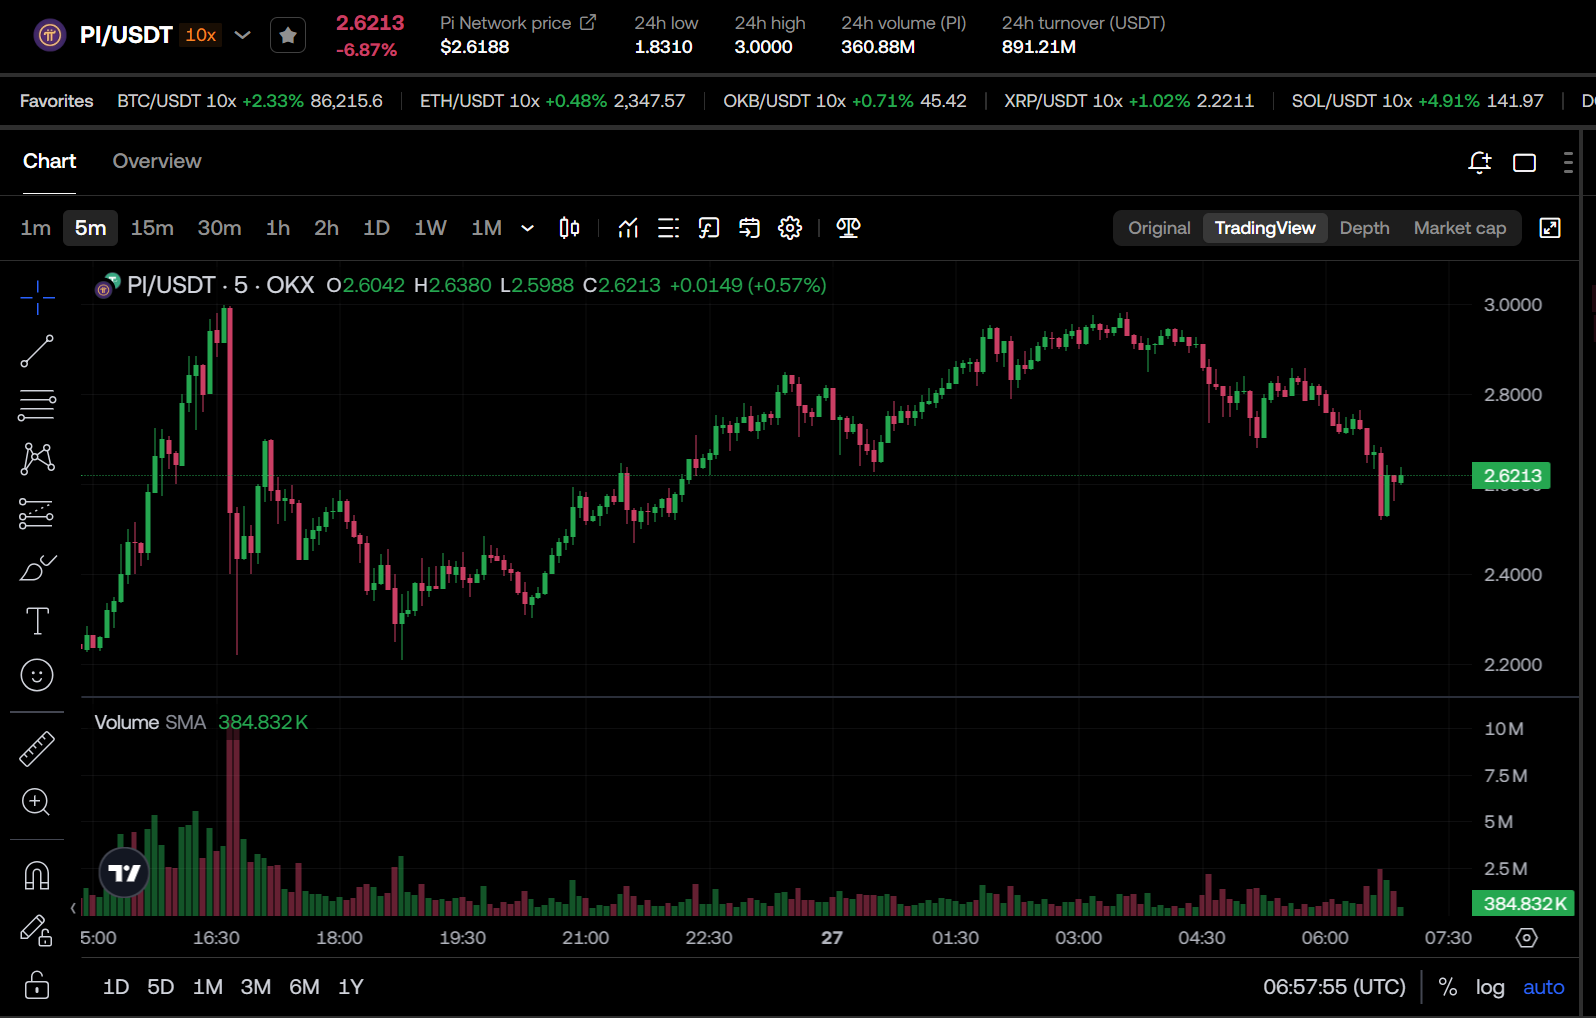Open the indicators menu

point(628,228)
